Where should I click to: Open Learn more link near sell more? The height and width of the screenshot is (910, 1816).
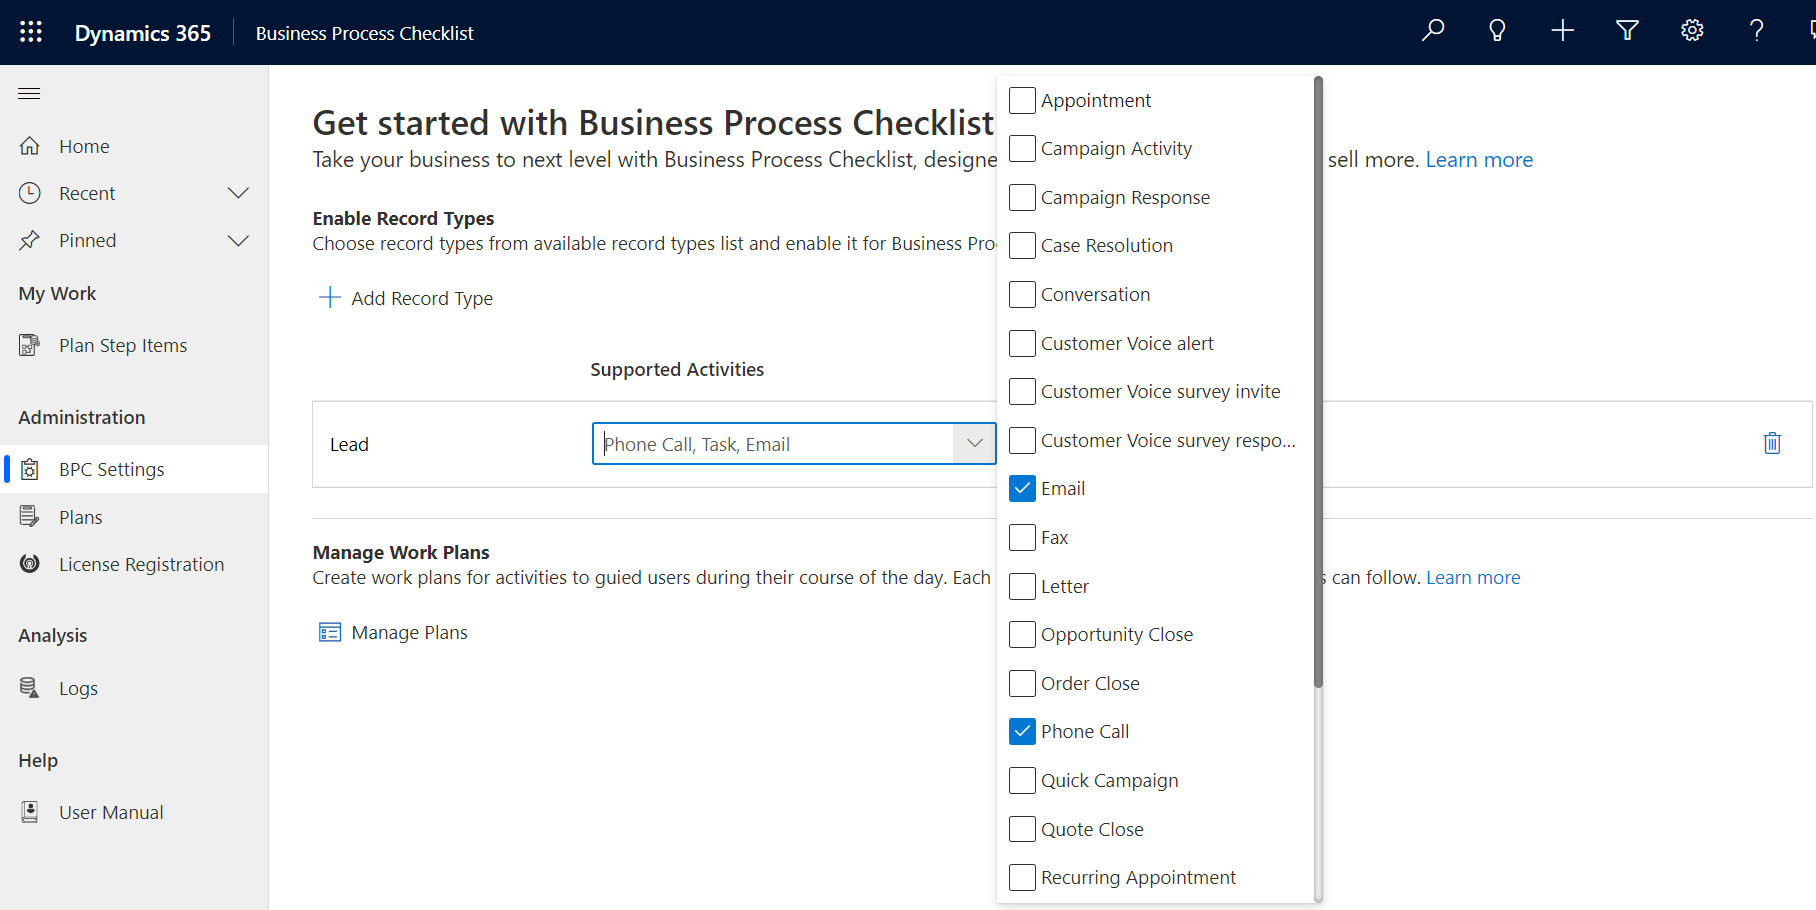pyautogui.click(x=1479, y=160)
